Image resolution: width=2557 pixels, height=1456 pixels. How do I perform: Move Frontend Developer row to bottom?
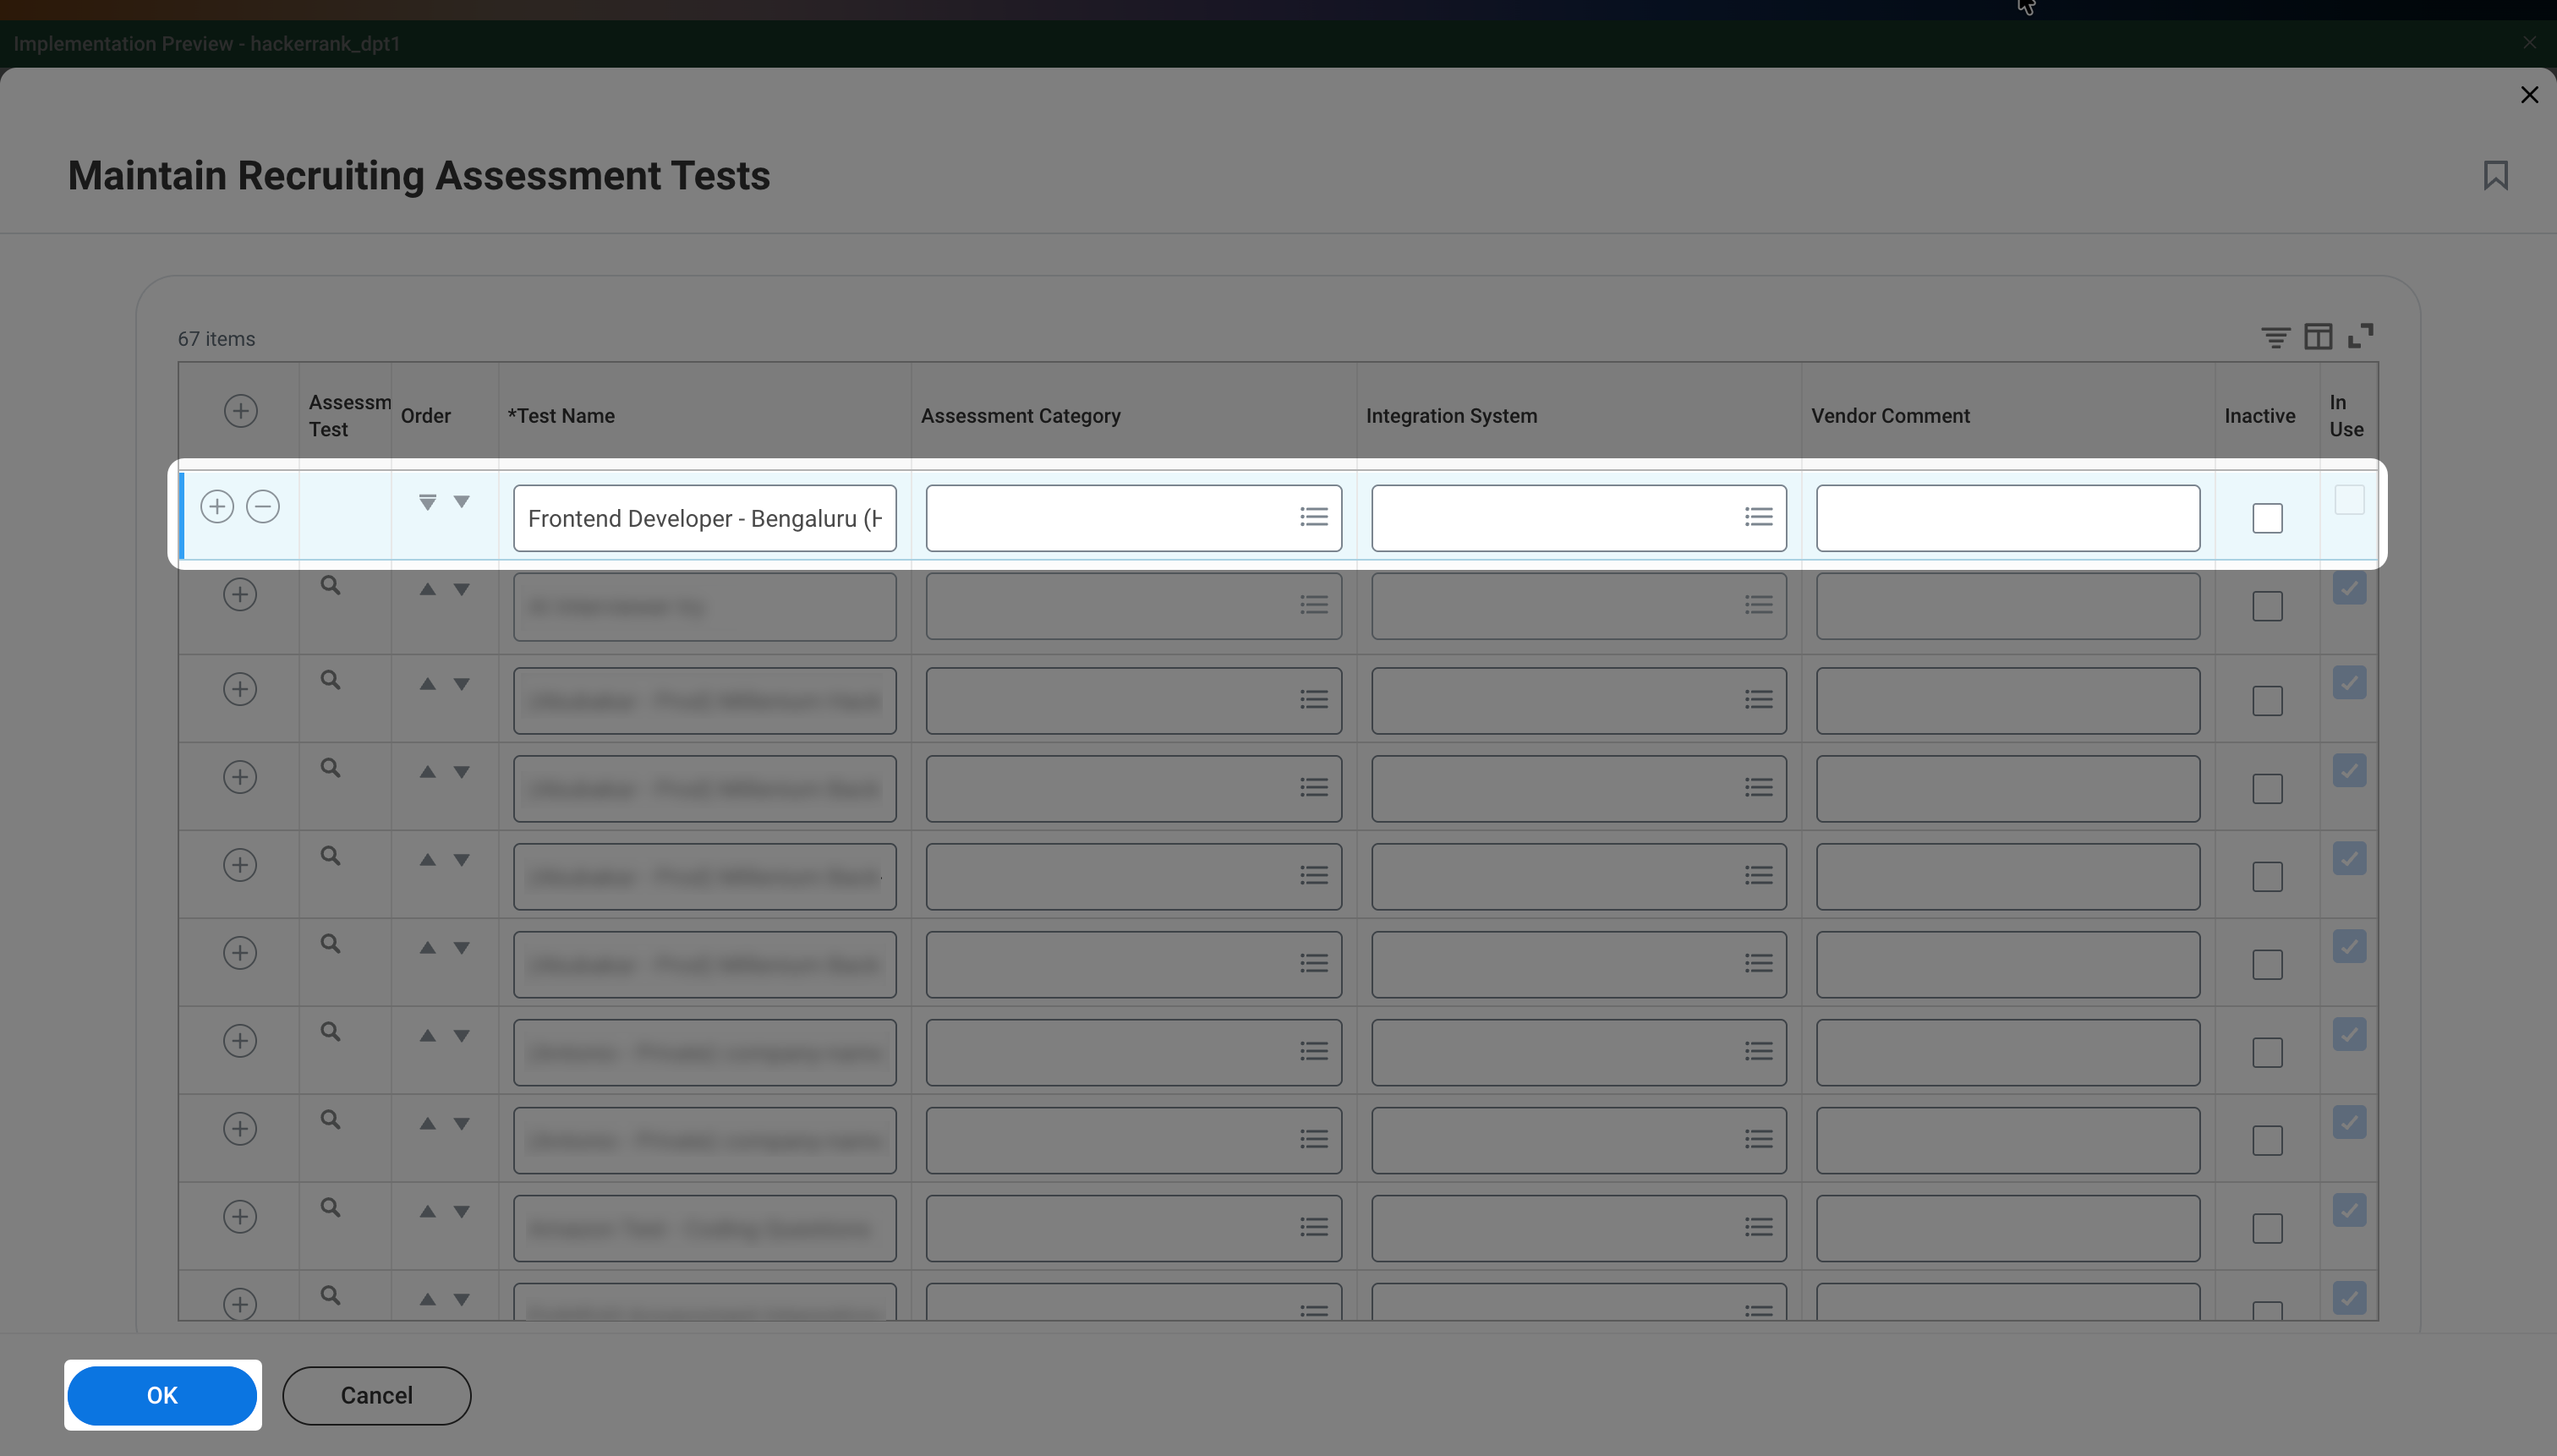click(x=427, y=501)
